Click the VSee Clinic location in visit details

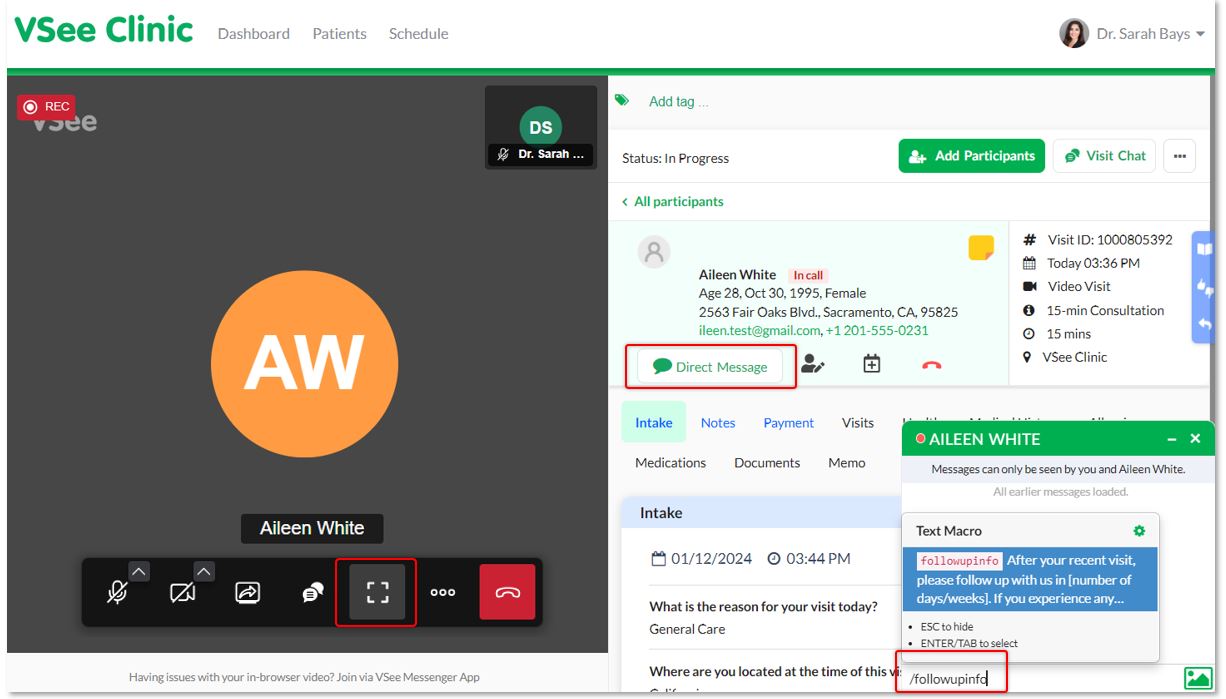pos(1075,357)
